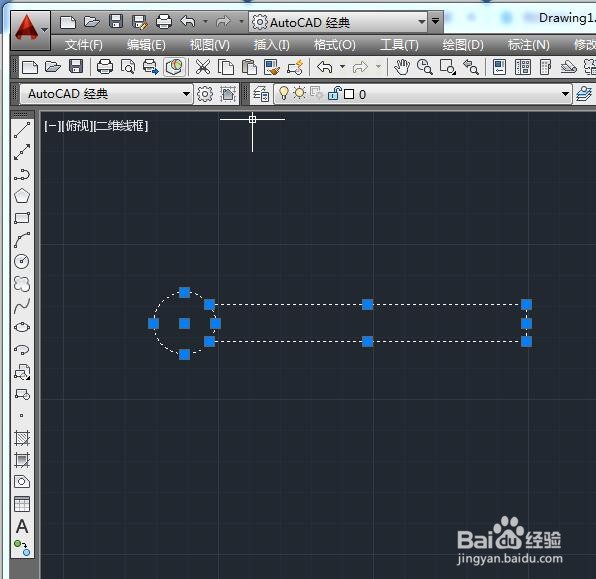Activate Zoom Realtime tool

(424, 67)
